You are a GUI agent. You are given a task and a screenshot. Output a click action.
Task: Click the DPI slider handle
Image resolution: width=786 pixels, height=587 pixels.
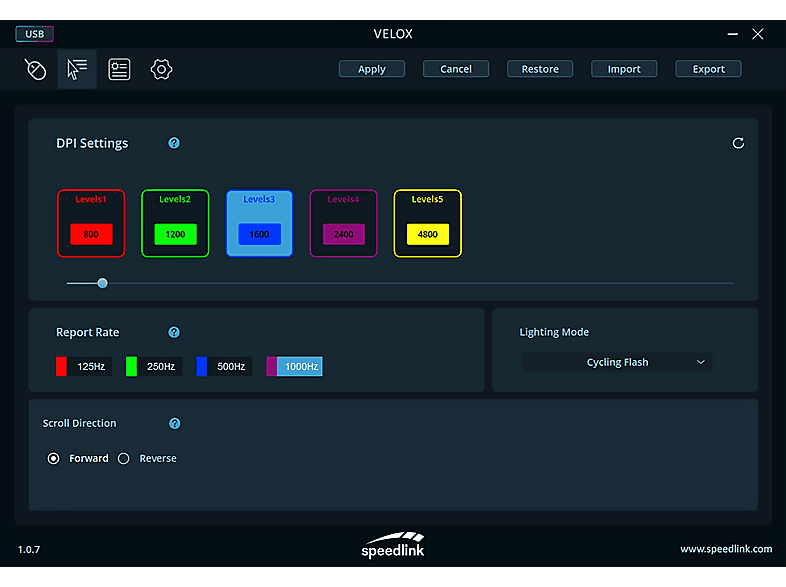[x=102, y=283]
